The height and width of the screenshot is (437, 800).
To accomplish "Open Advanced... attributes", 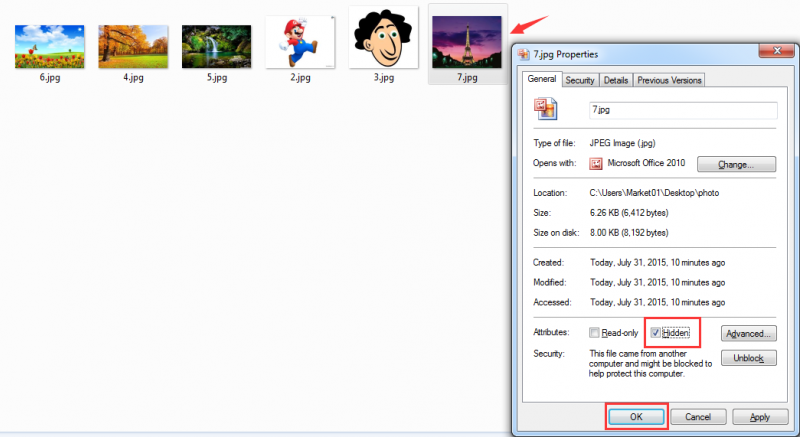I will click(748, 333).
